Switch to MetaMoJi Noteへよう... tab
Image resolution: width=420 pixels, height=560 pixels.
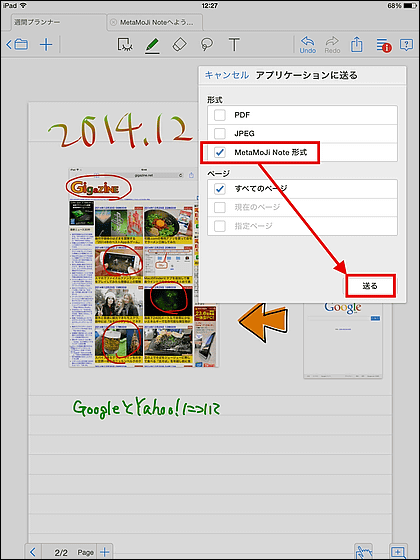tap(155, 22)
